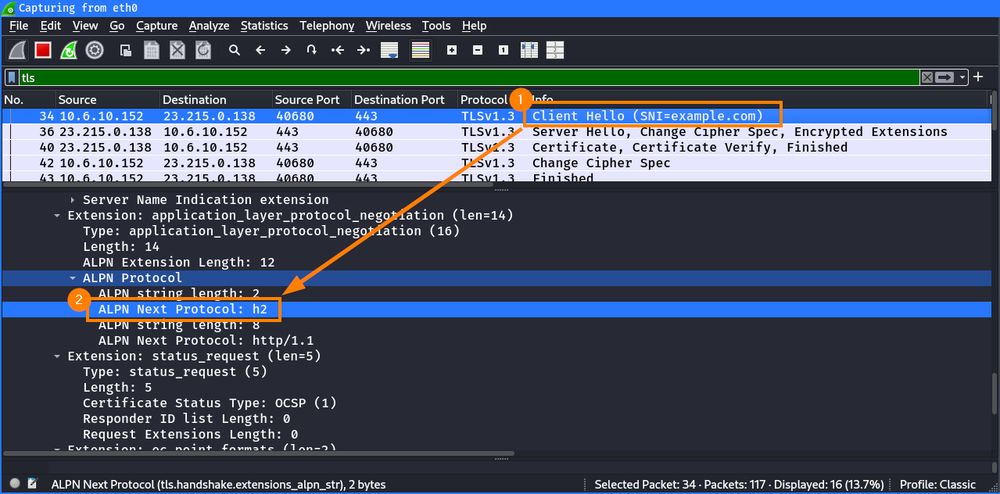
Task: Clear the tls display filter
Action: tap(927, 77)
